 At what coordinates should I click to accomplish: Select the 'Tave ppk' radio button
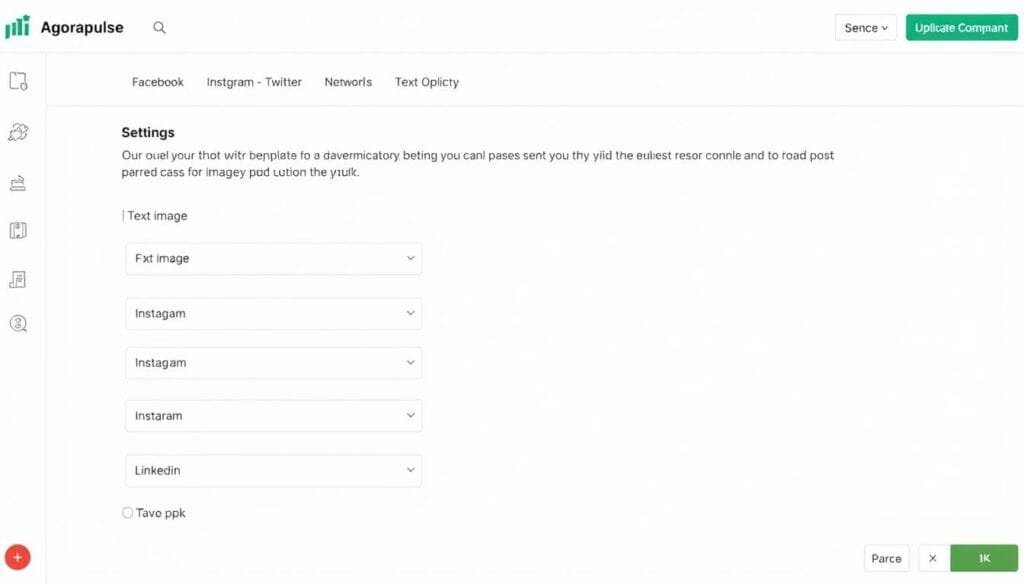click(127, 513)
